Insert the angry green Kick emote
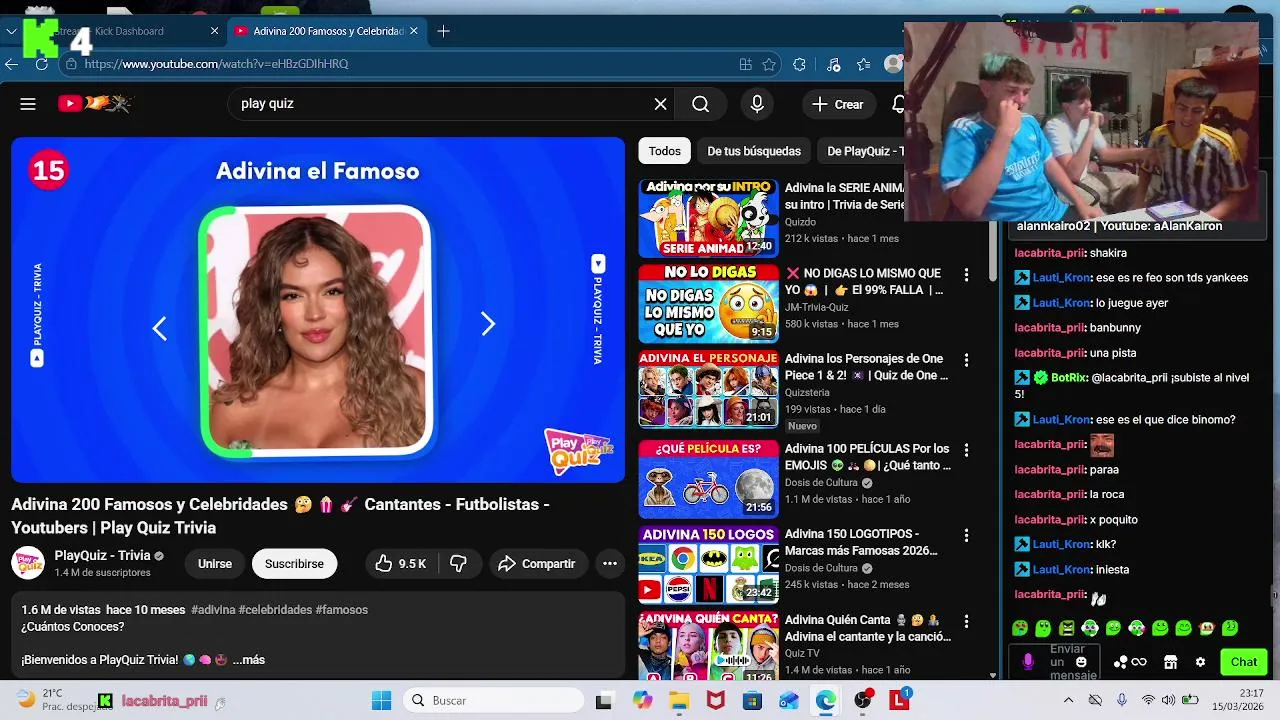This screenshot has height=720, width=1280. click(x=1067, y=628)
